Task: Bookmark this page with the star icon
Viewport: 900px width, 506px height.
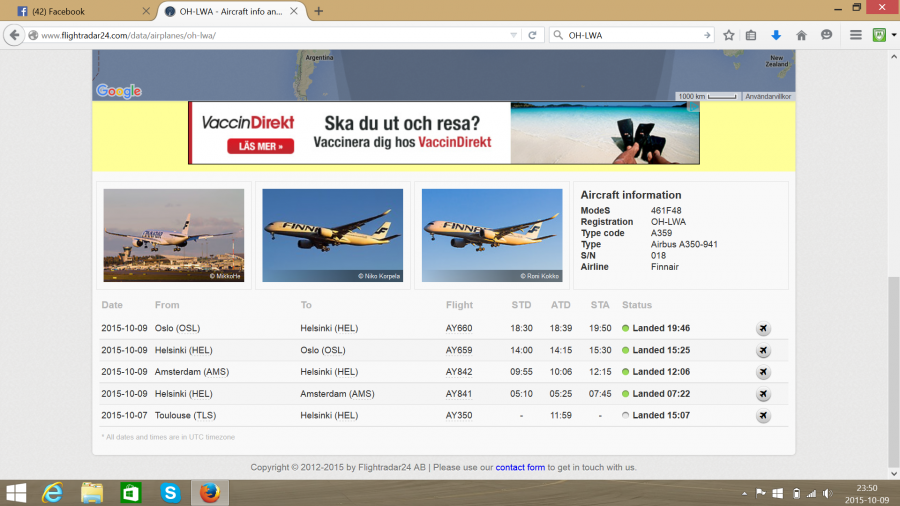Action: pos(729,35)
